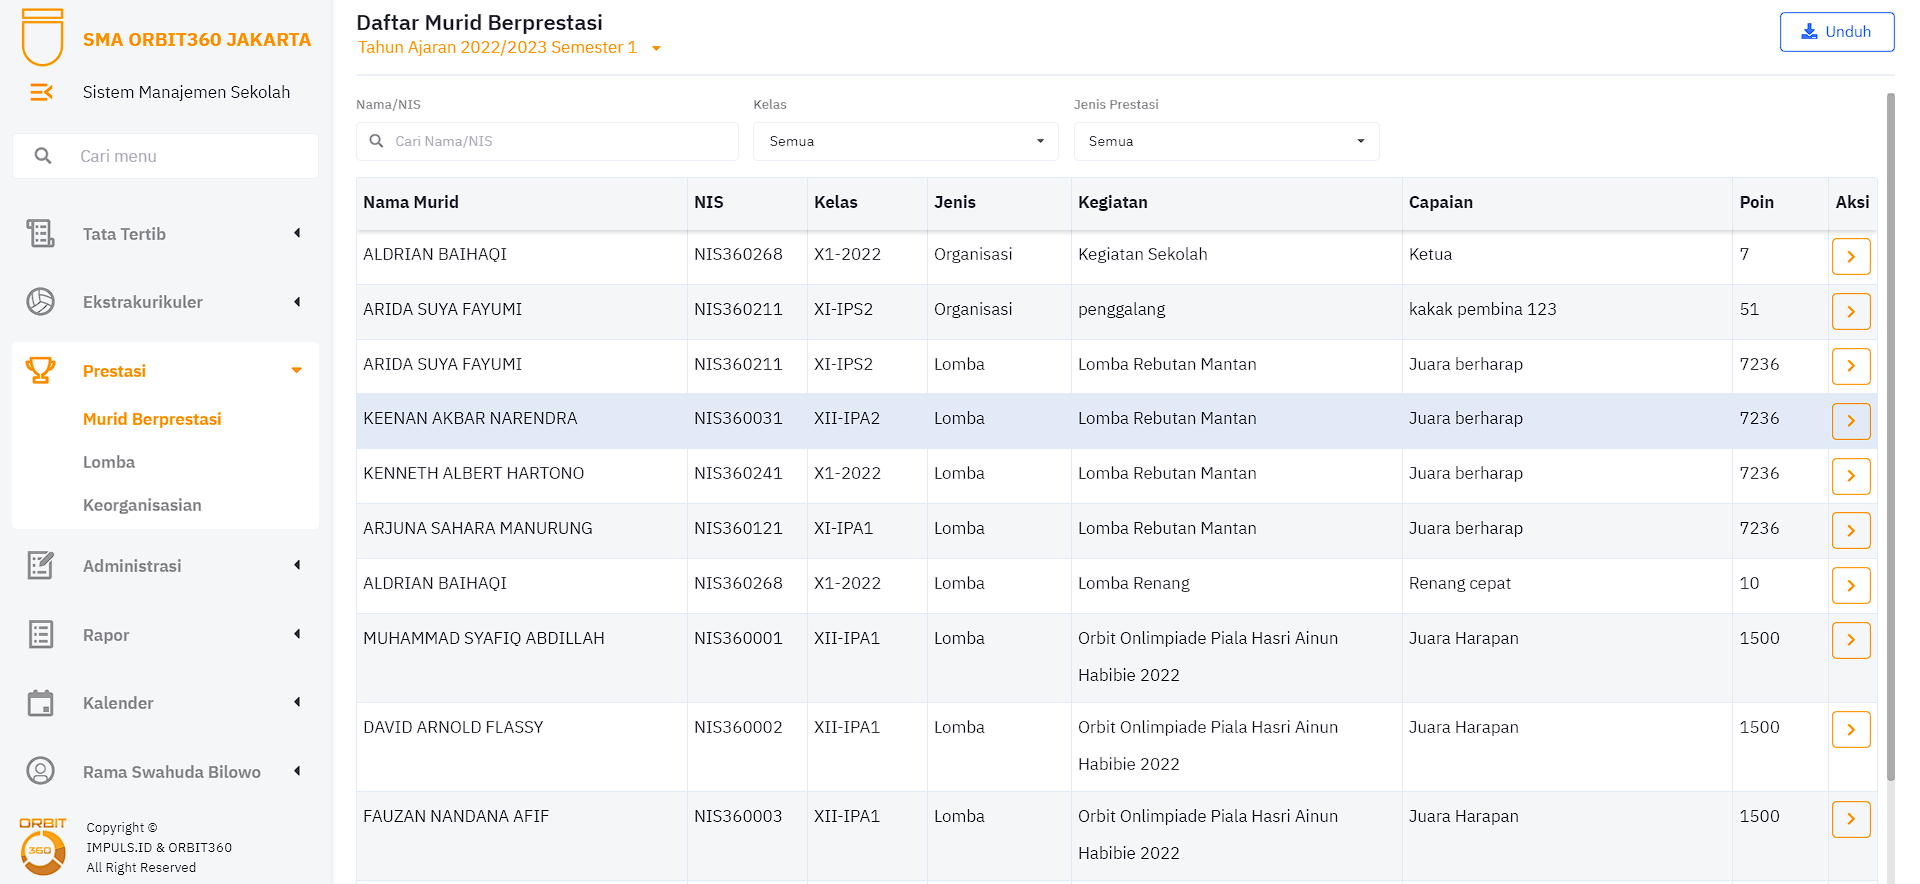1920x884 pixels.
Task: Click the Rapor report icon
Action: pos(41,635)
